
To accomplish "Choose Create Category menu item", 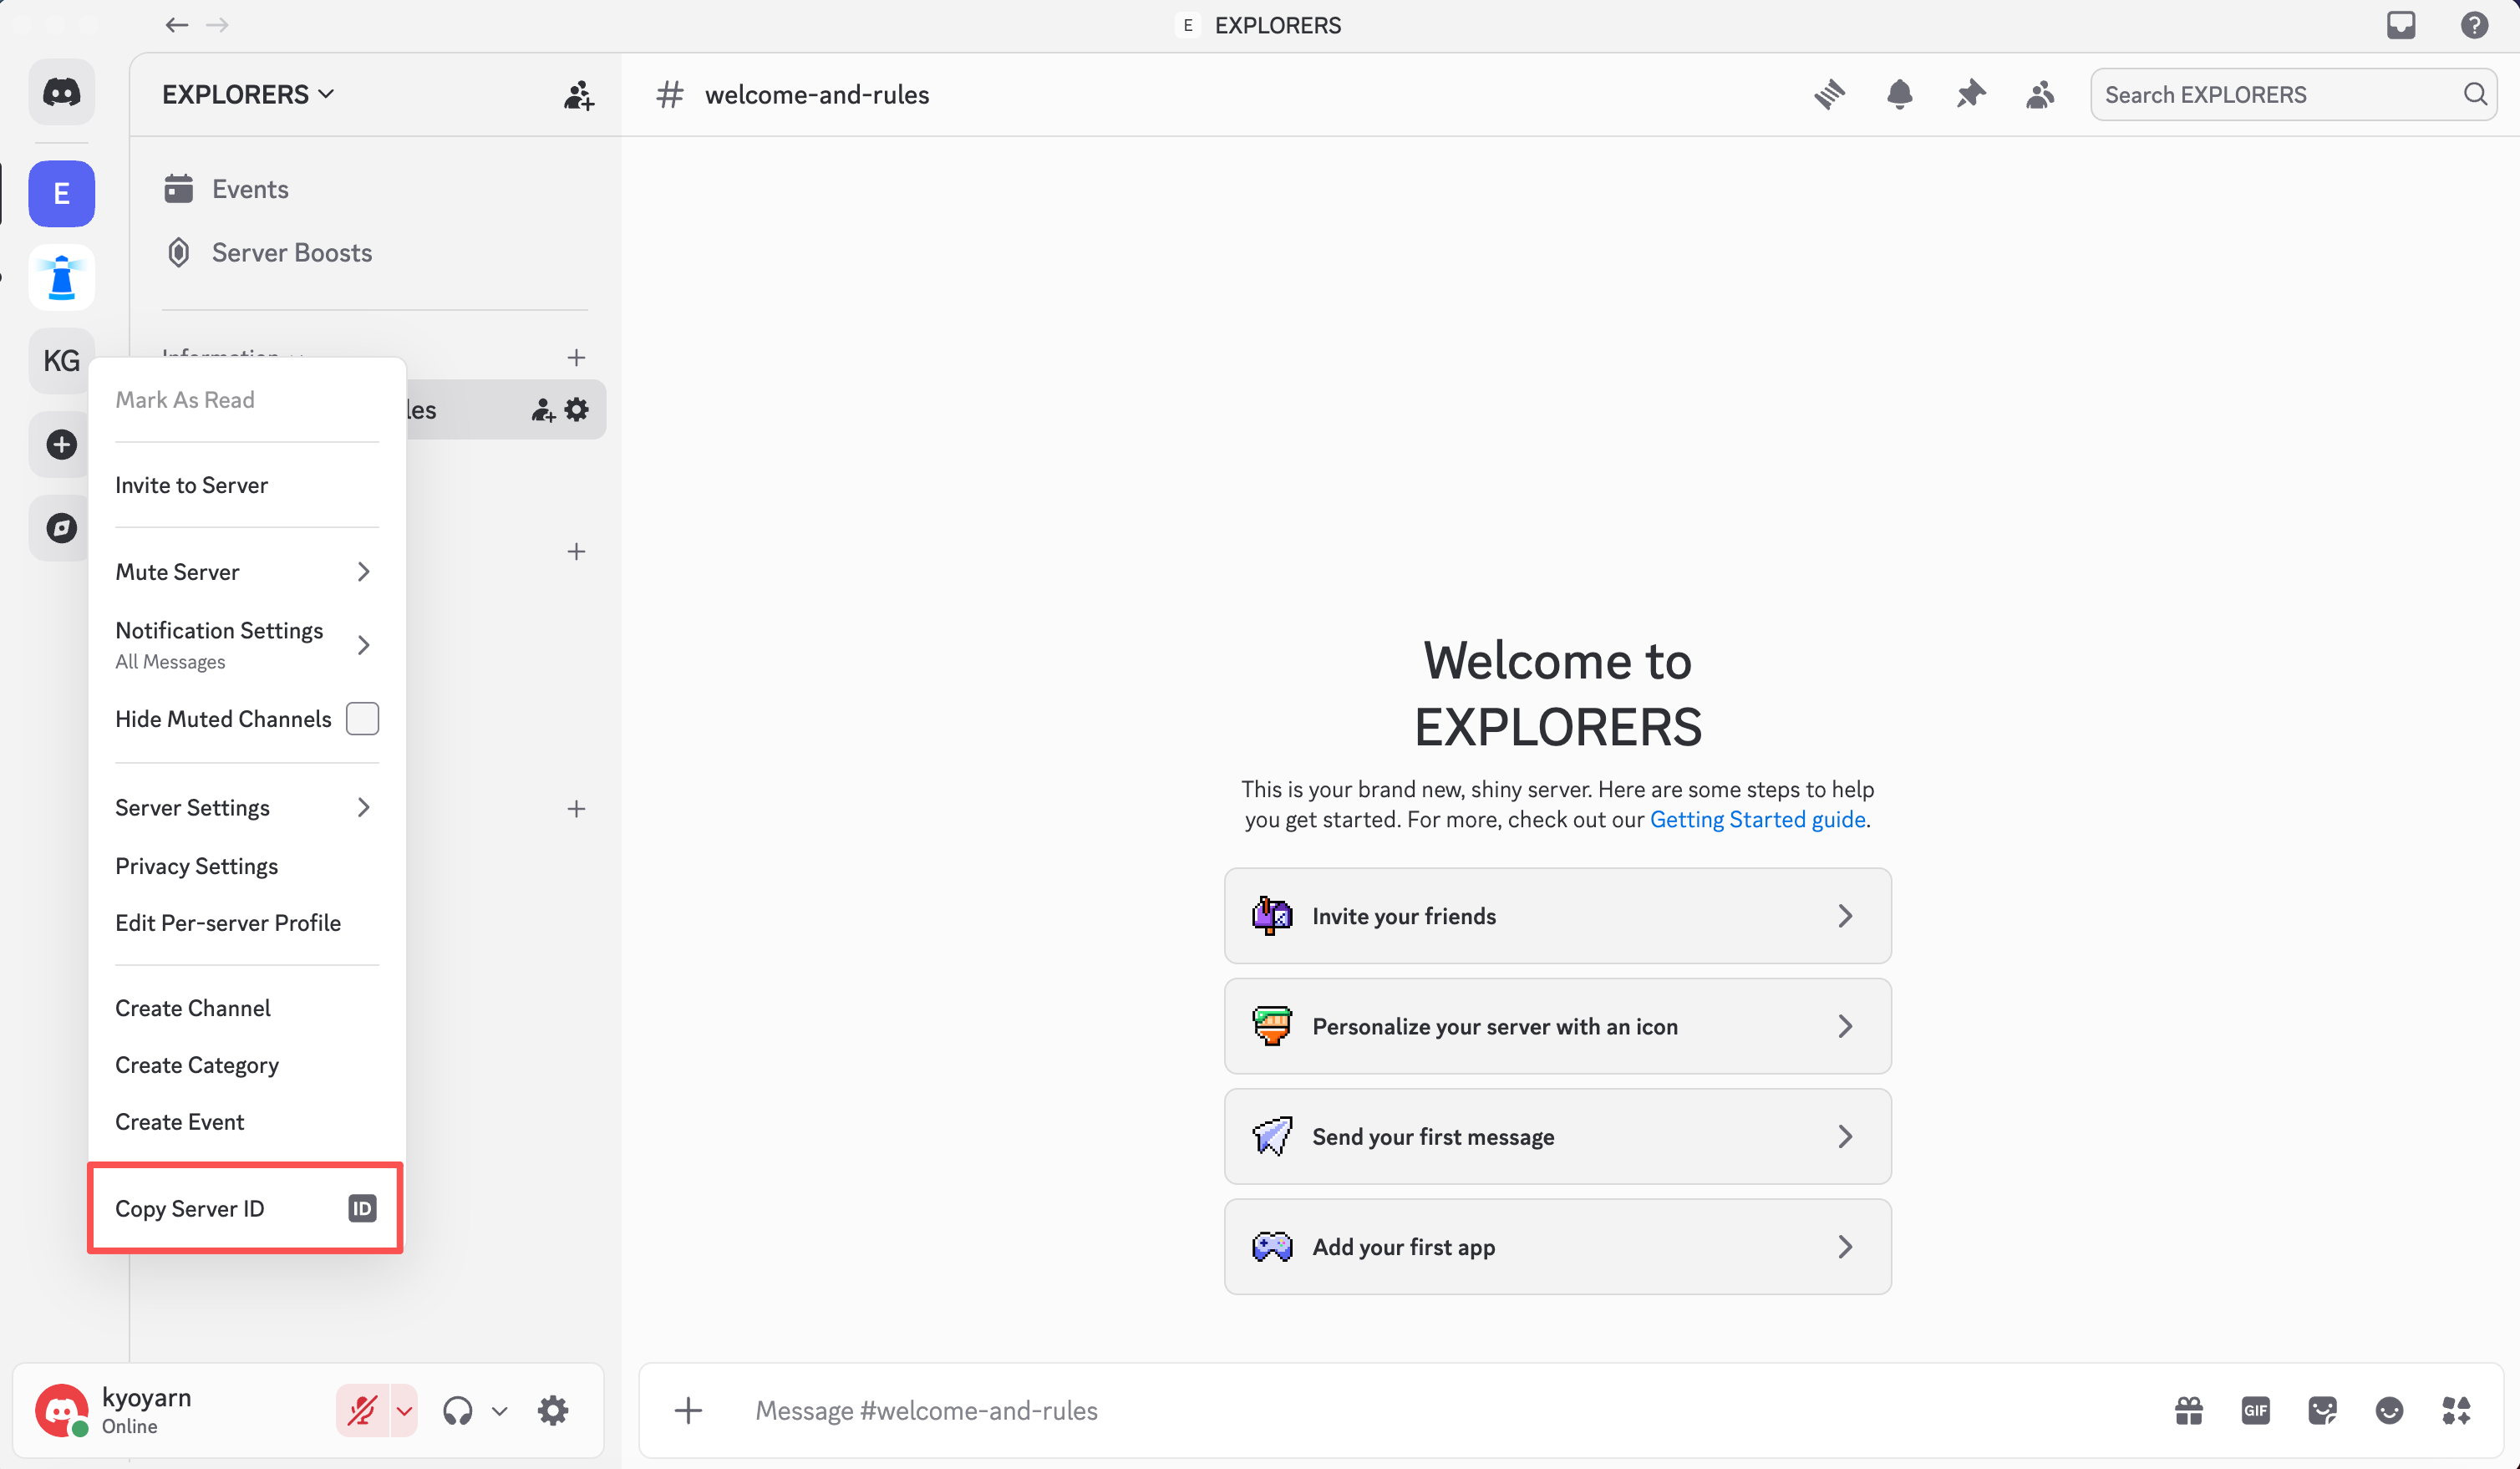I will pyautogui.click(x=247, y=1064).
